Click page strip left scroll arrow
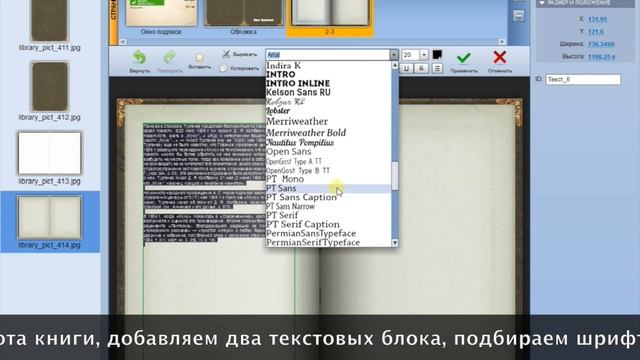Screen dimensions: 640x360 click(122, 42)
